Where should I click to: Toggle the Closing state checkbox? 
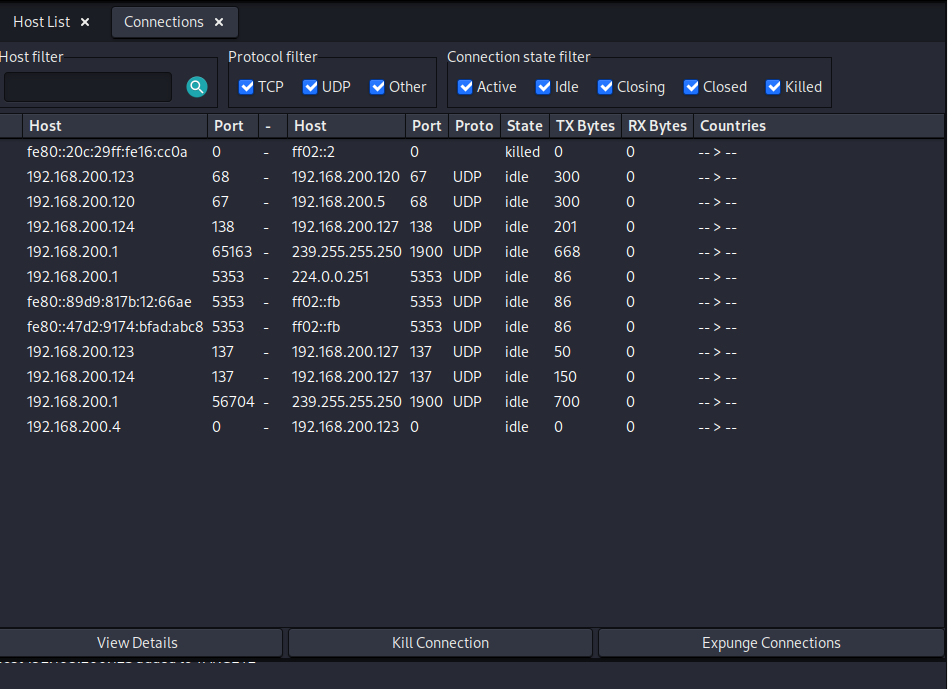point(605,87)
